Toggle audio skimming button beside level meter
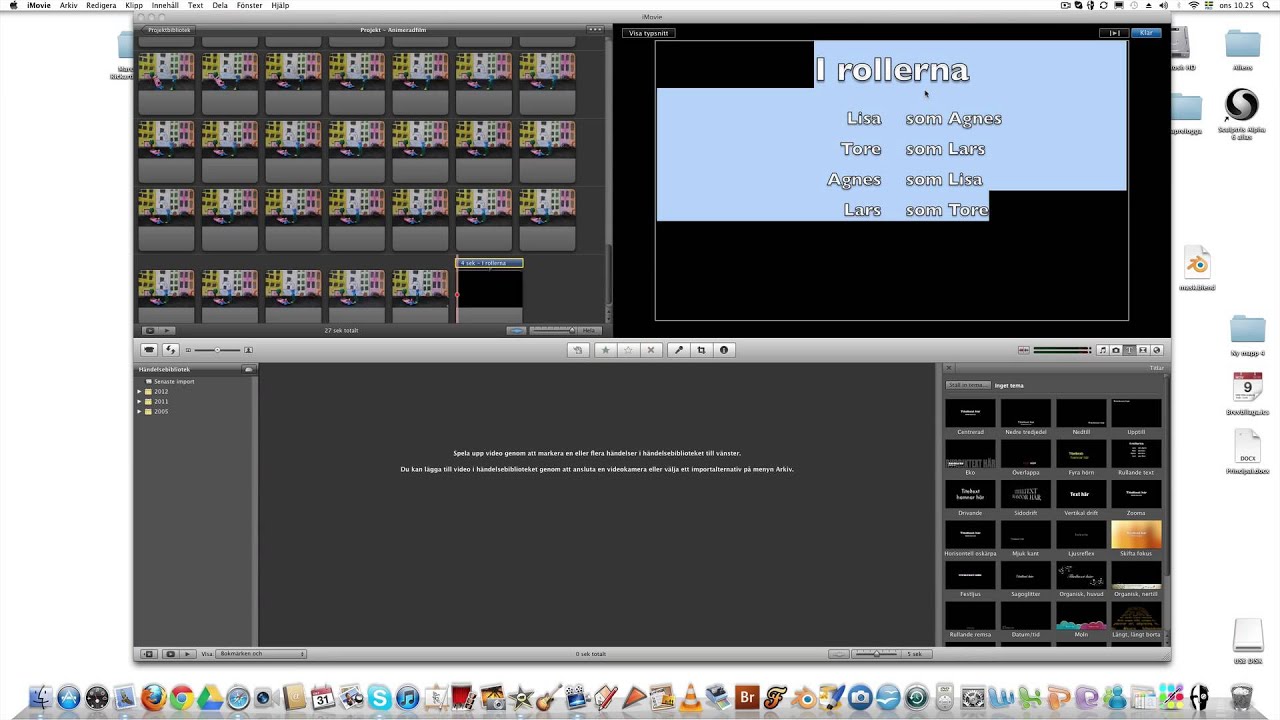This screenshot has height=720, width=1280. click(1023, 350)
